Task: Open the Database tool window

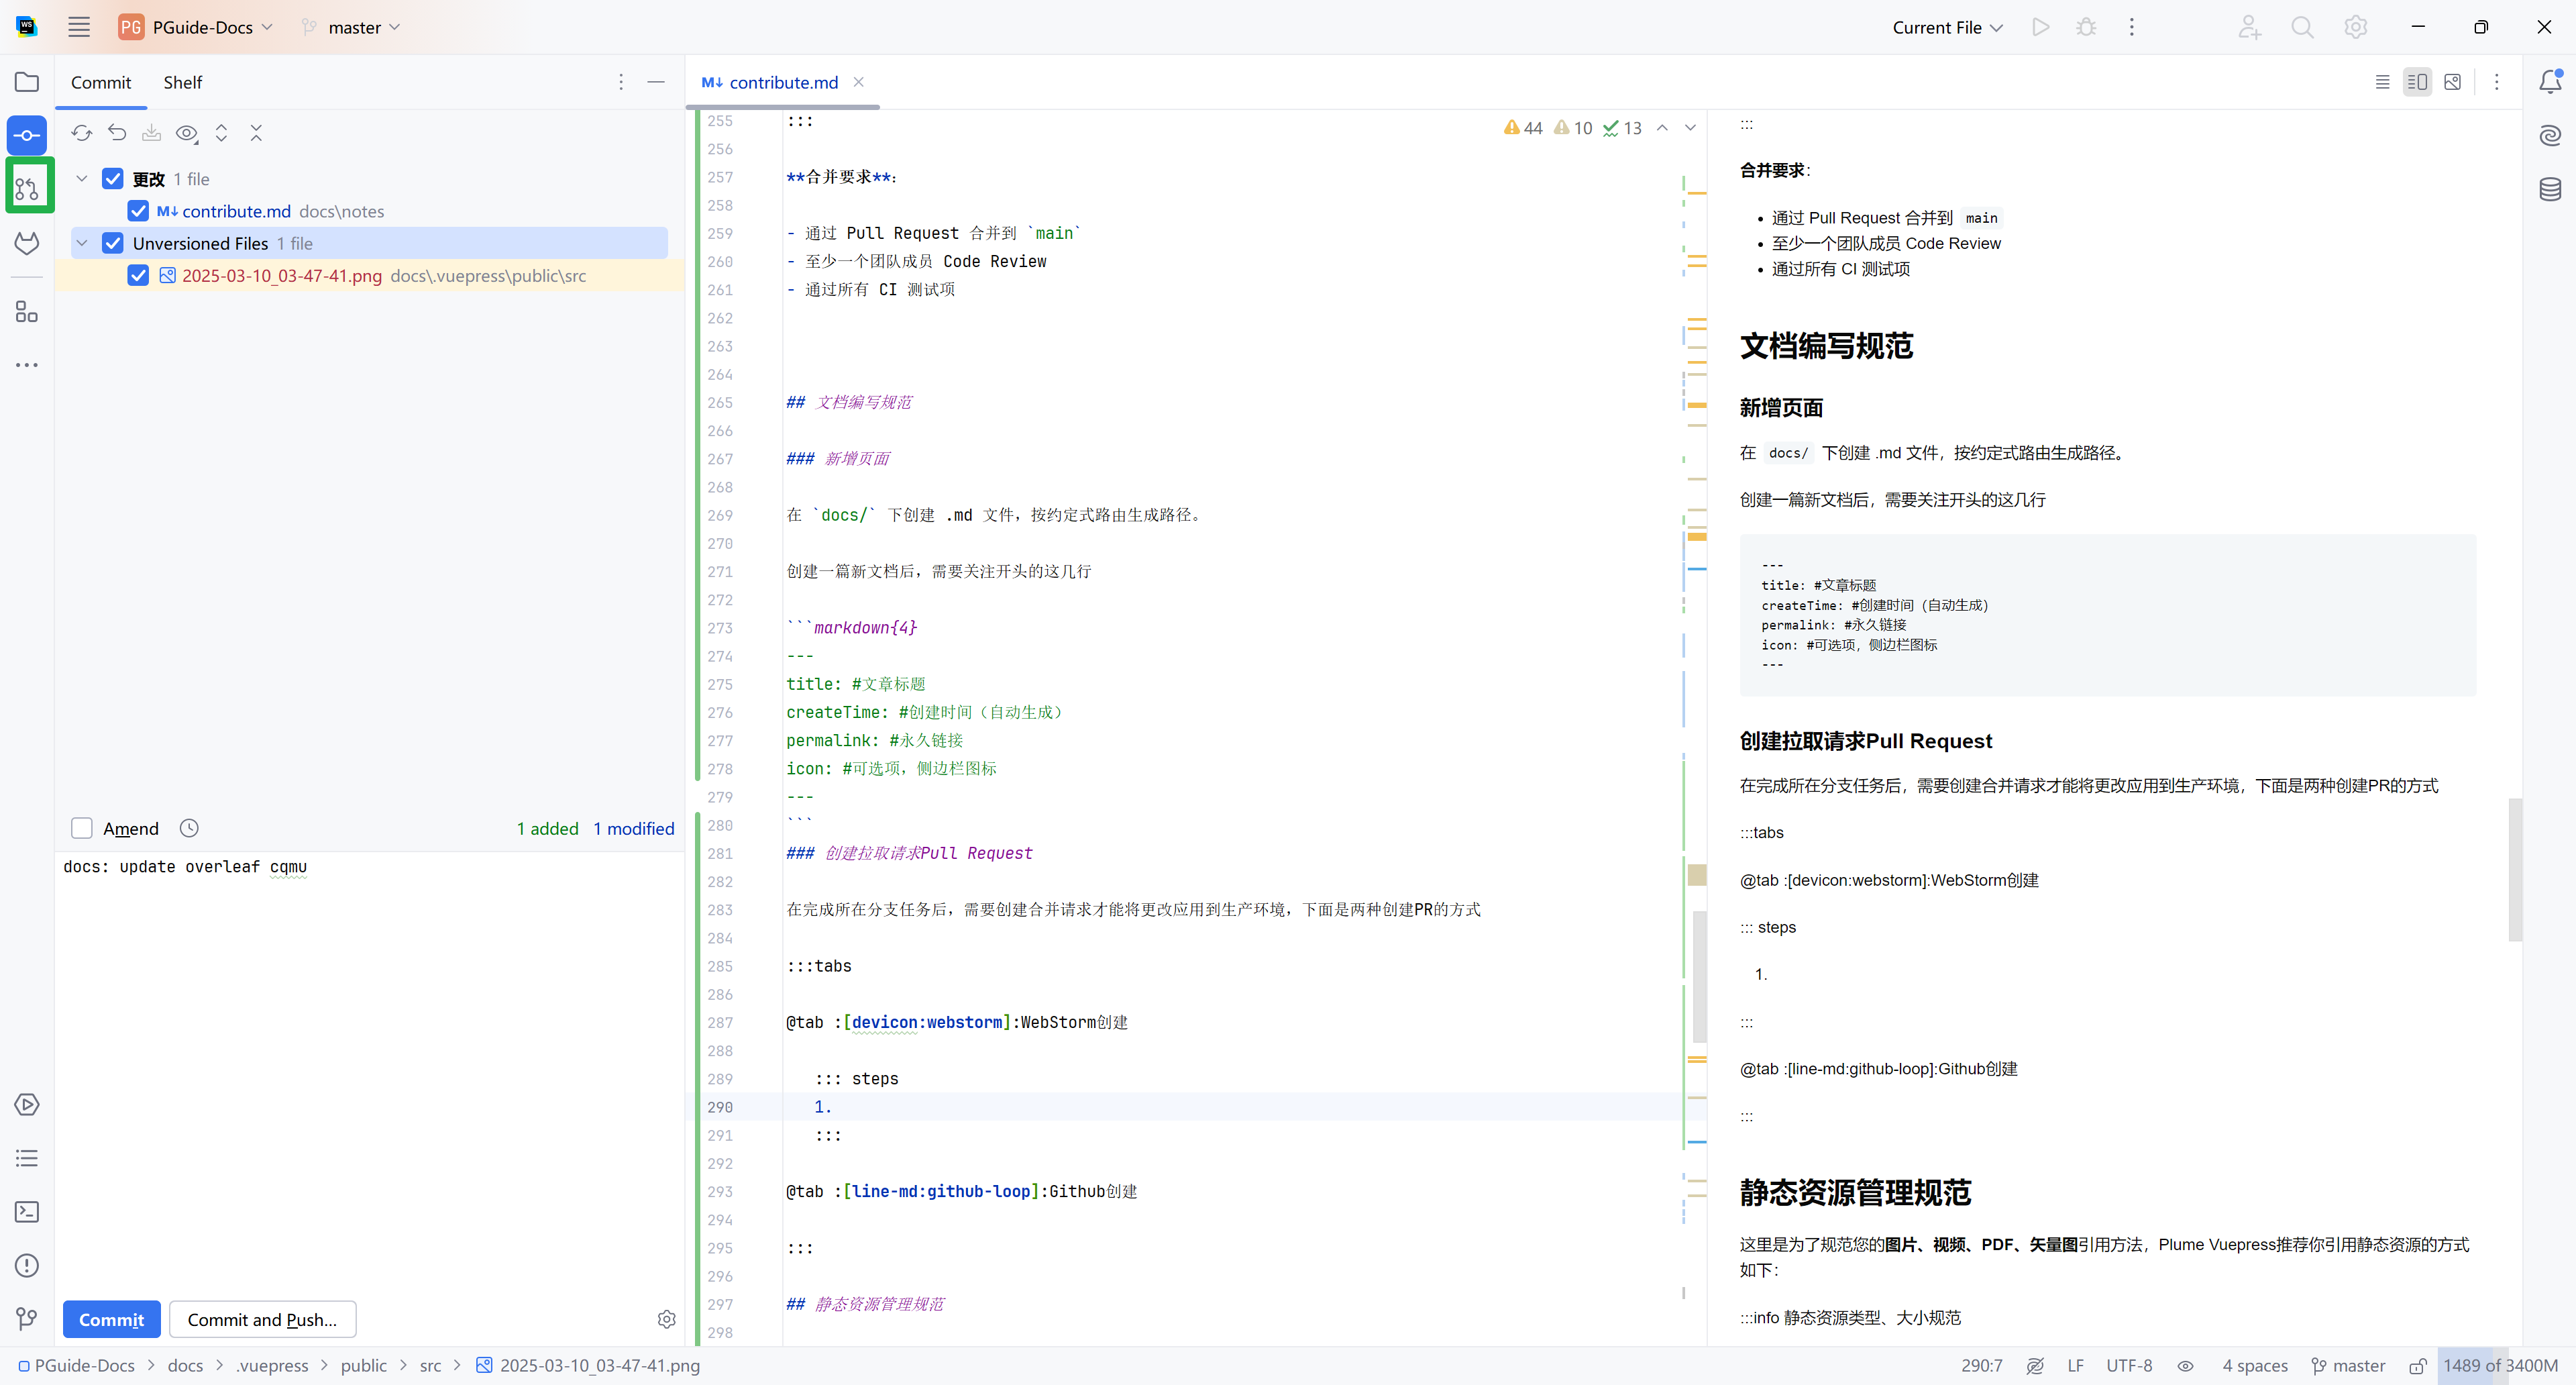Action: click(2550, 188)
